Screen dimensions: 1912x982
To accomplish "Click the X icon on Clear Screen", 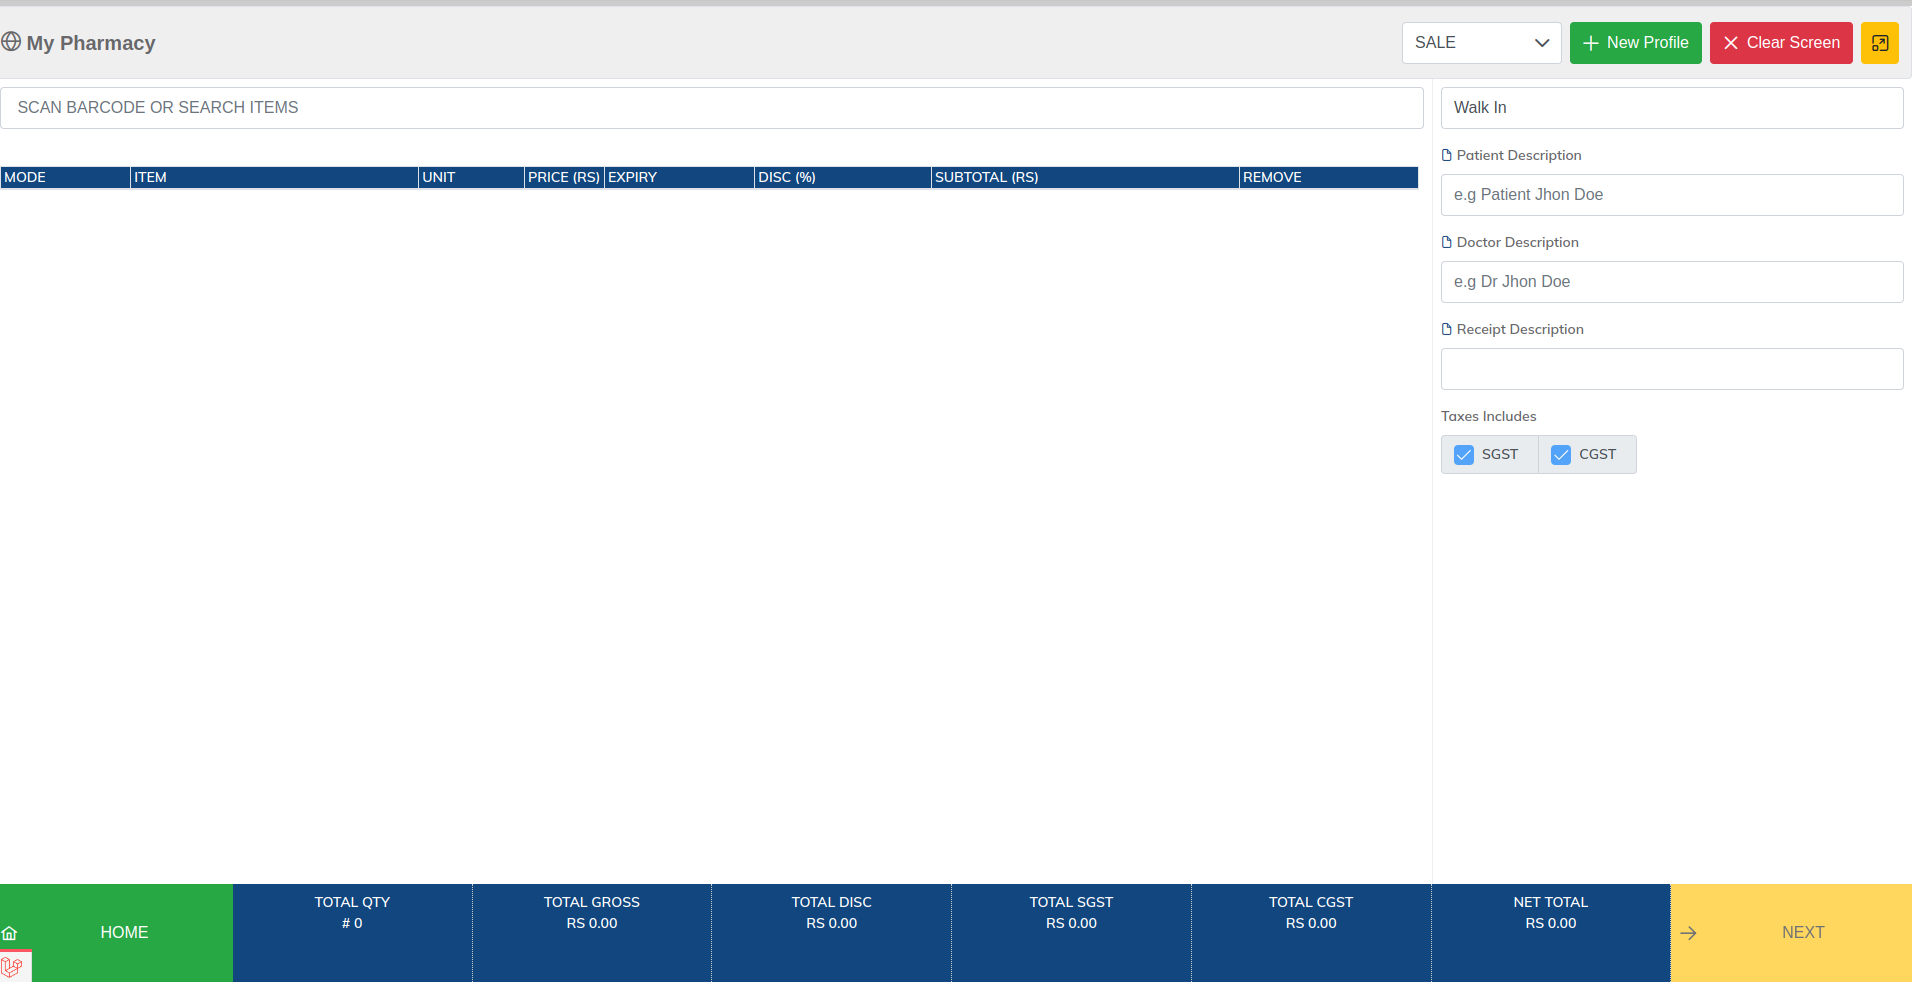I will (1731, 43).
